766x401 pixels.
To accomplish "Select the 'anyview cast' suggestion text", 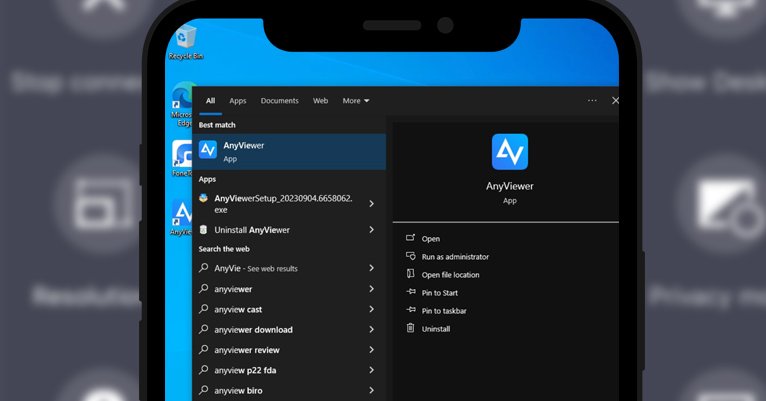I will click(x=238, y=309).
